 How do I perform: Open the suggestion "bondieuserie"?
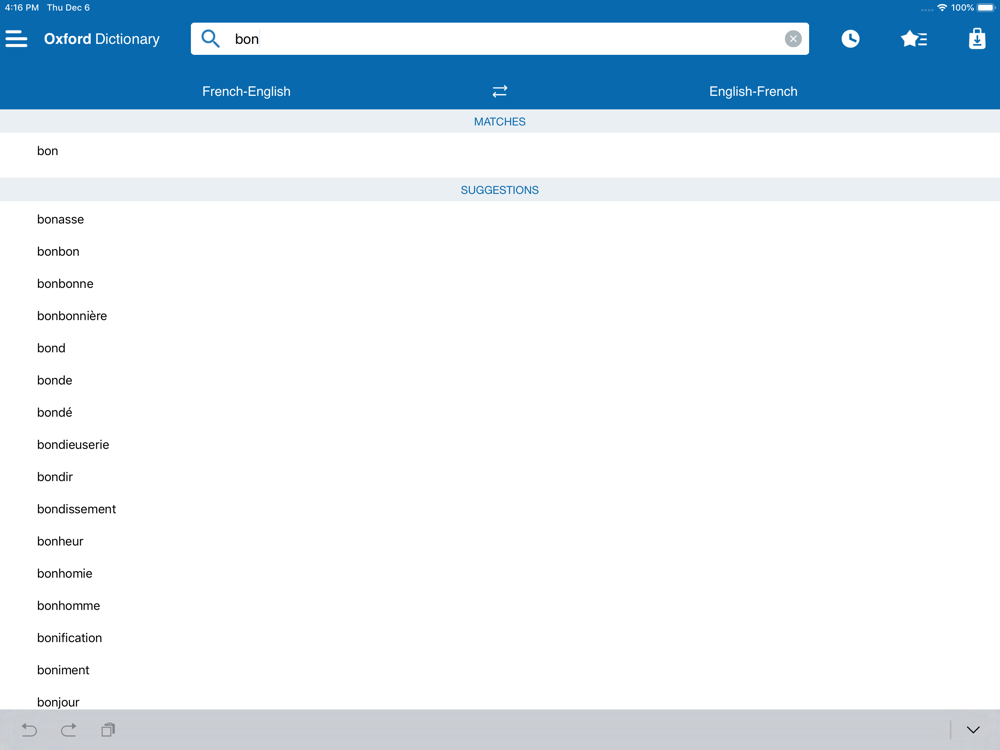point(500,445)
